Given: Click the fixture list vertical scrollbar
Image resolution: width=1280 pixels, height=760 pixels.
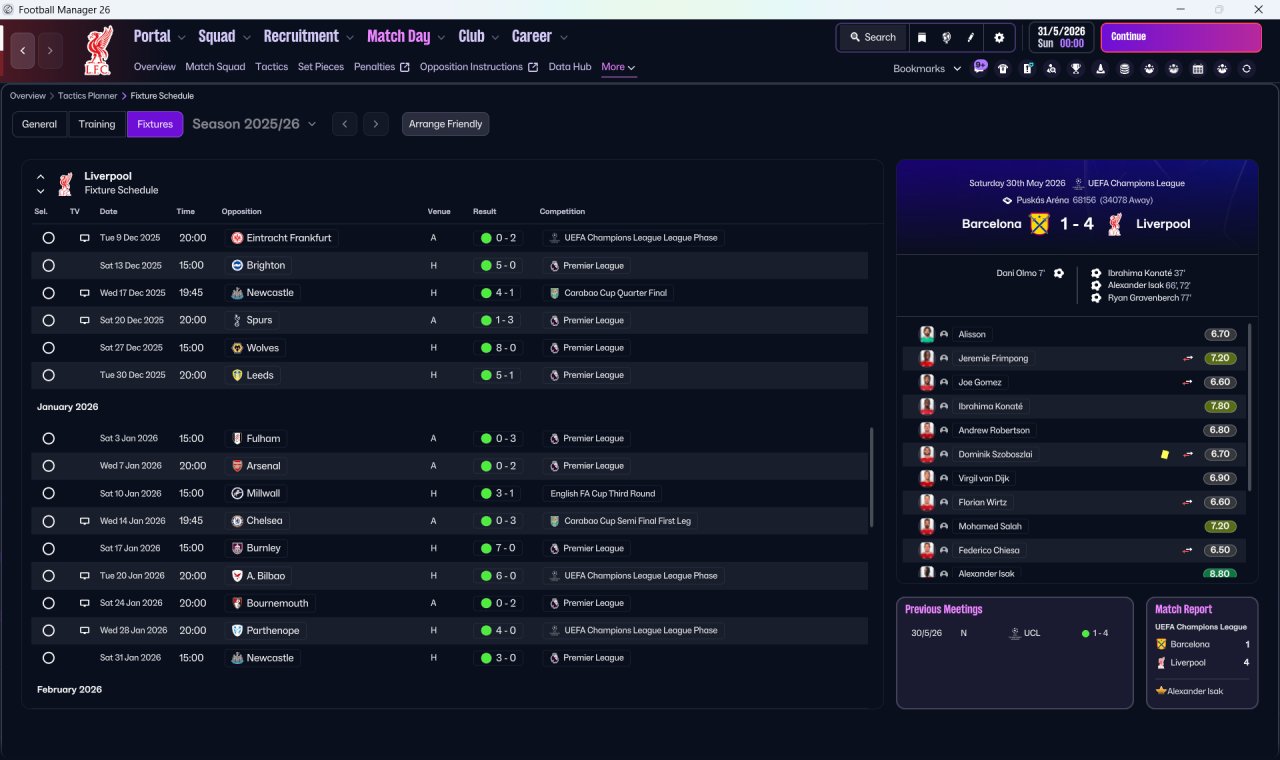Looking at the screenshot, I should [872, 477].
